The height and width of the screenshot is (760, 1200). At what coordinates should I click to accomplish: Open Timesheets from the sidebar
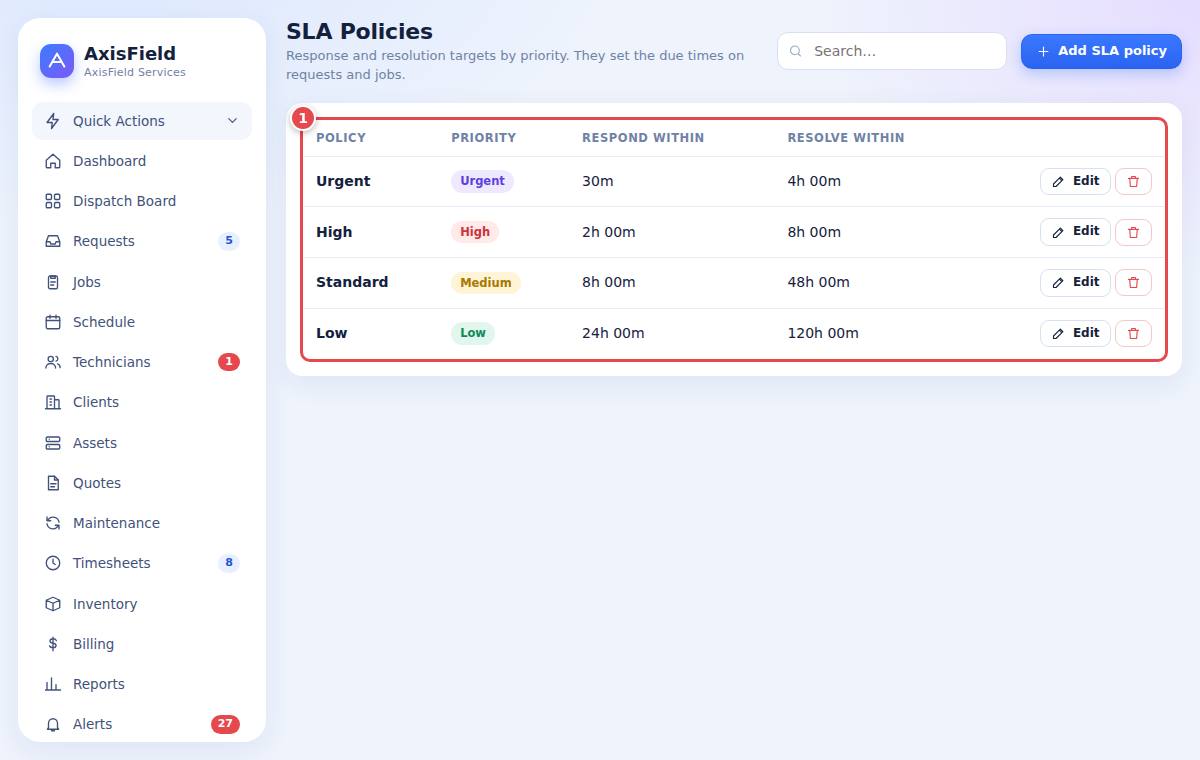[142, 563]
